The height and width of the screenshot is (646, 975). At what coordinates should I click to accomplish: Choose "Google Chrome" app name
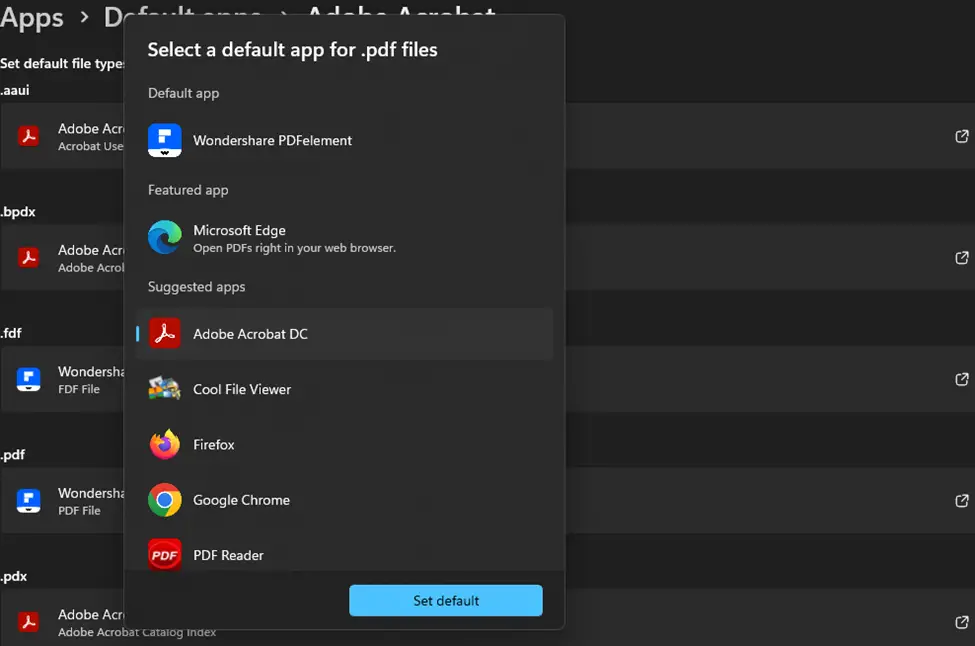coord(241,500)
